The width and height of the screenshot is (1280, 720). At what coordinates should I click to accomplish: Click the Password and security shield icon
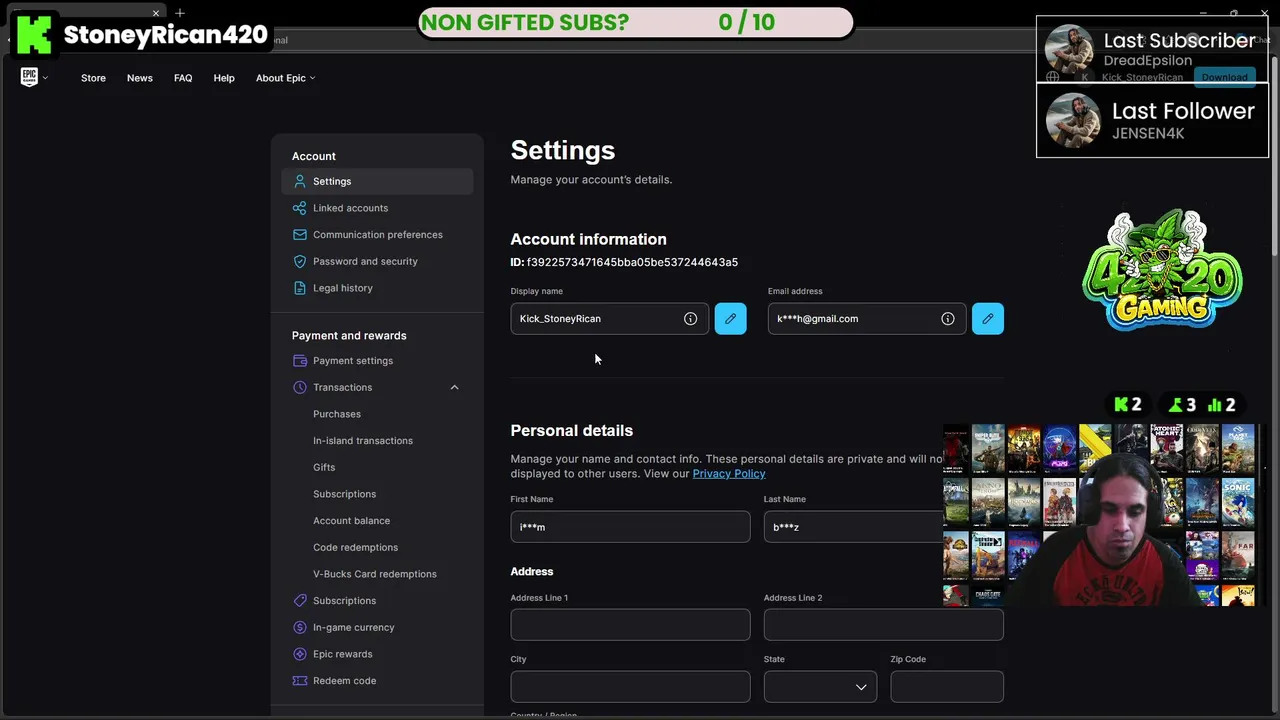click(299, 261)
